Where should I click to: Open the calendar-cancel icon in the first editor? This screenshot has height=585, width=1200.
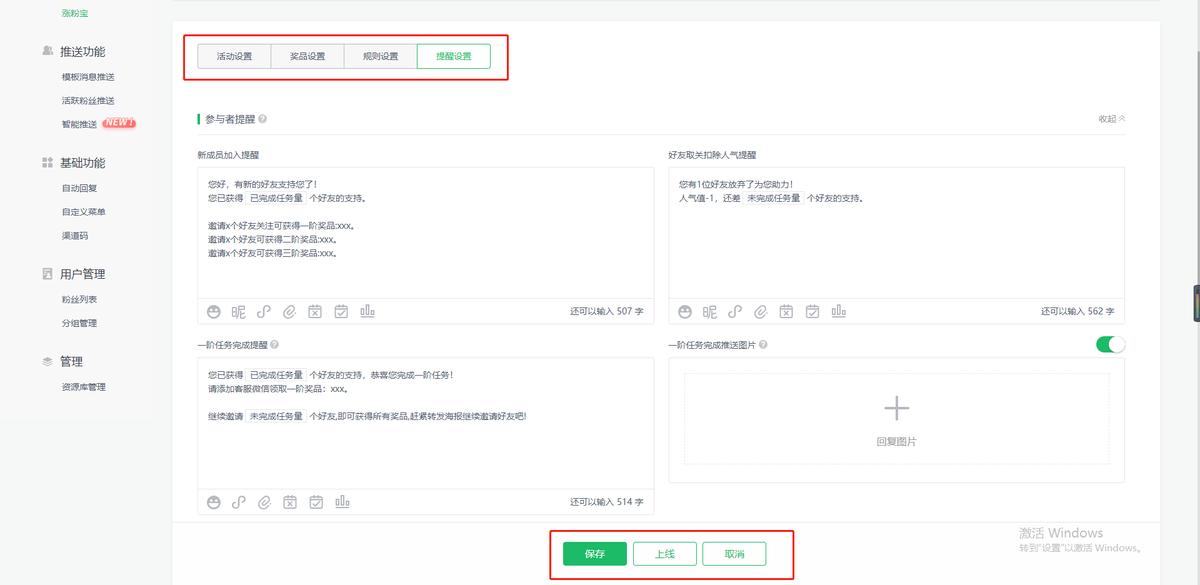315,311
